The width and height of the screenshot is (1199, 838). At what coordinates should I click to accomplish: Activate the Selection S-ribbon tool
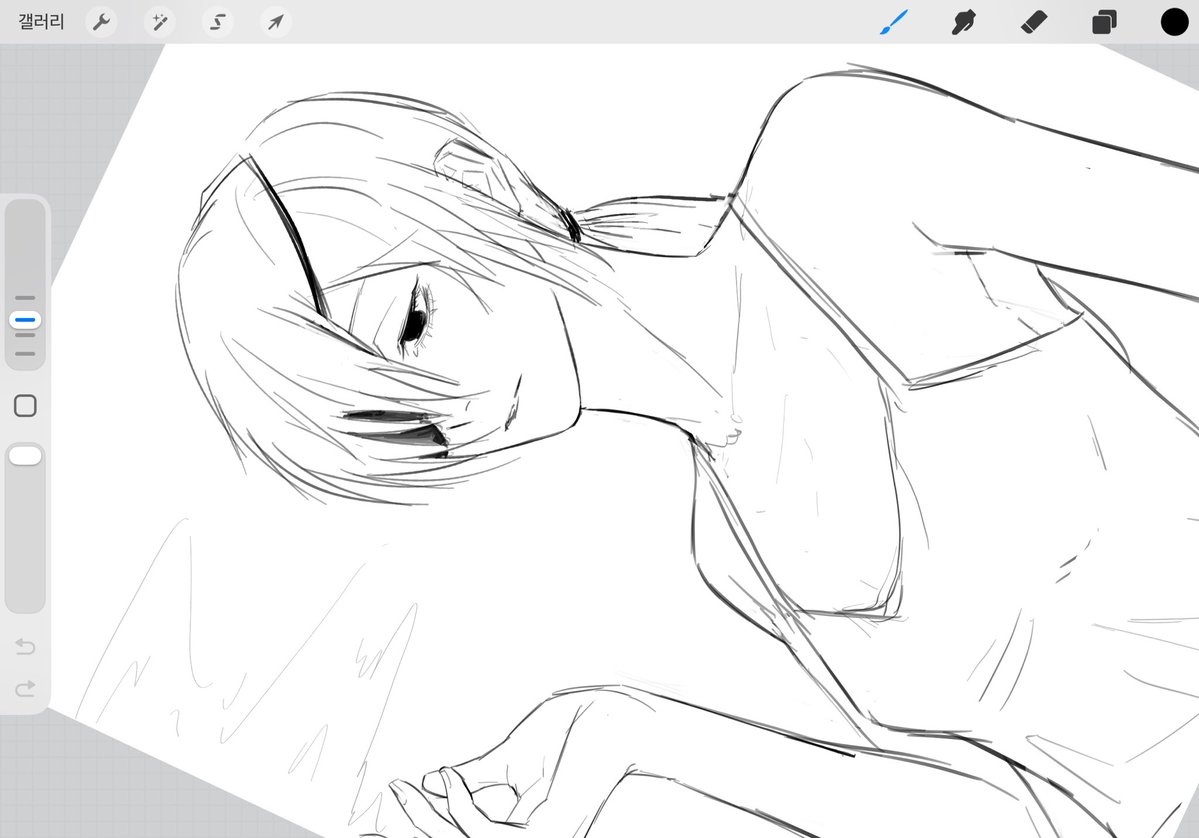click(x=218, y=22)
